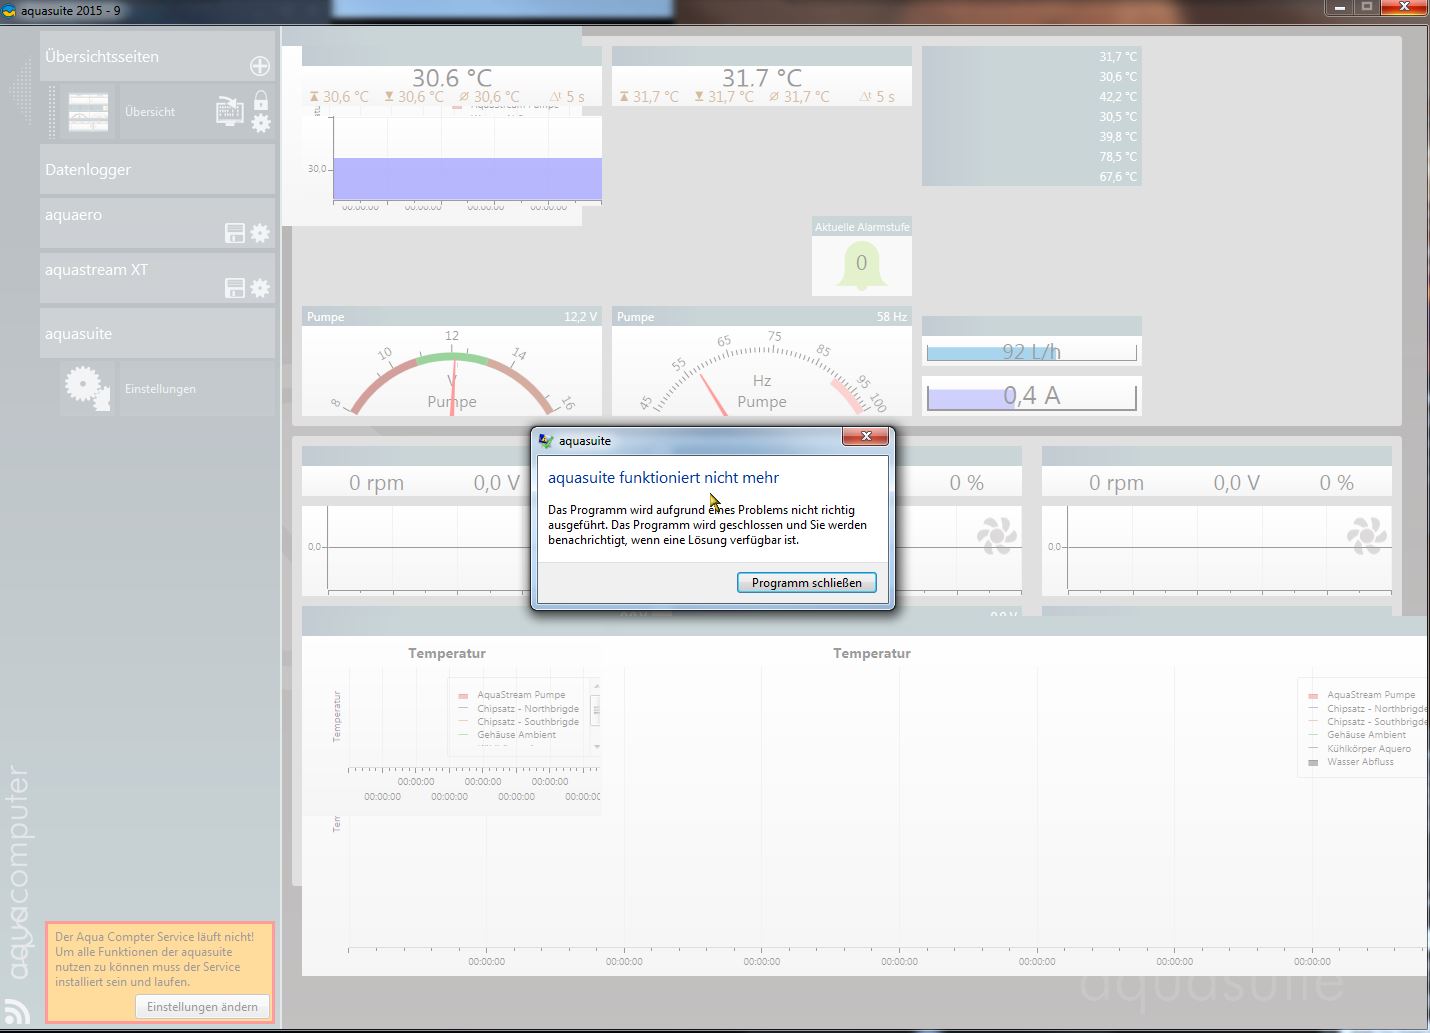Add a new overview page with plus icon
The width and height of the screenshot is (1430, 1033).
(259, 66)
